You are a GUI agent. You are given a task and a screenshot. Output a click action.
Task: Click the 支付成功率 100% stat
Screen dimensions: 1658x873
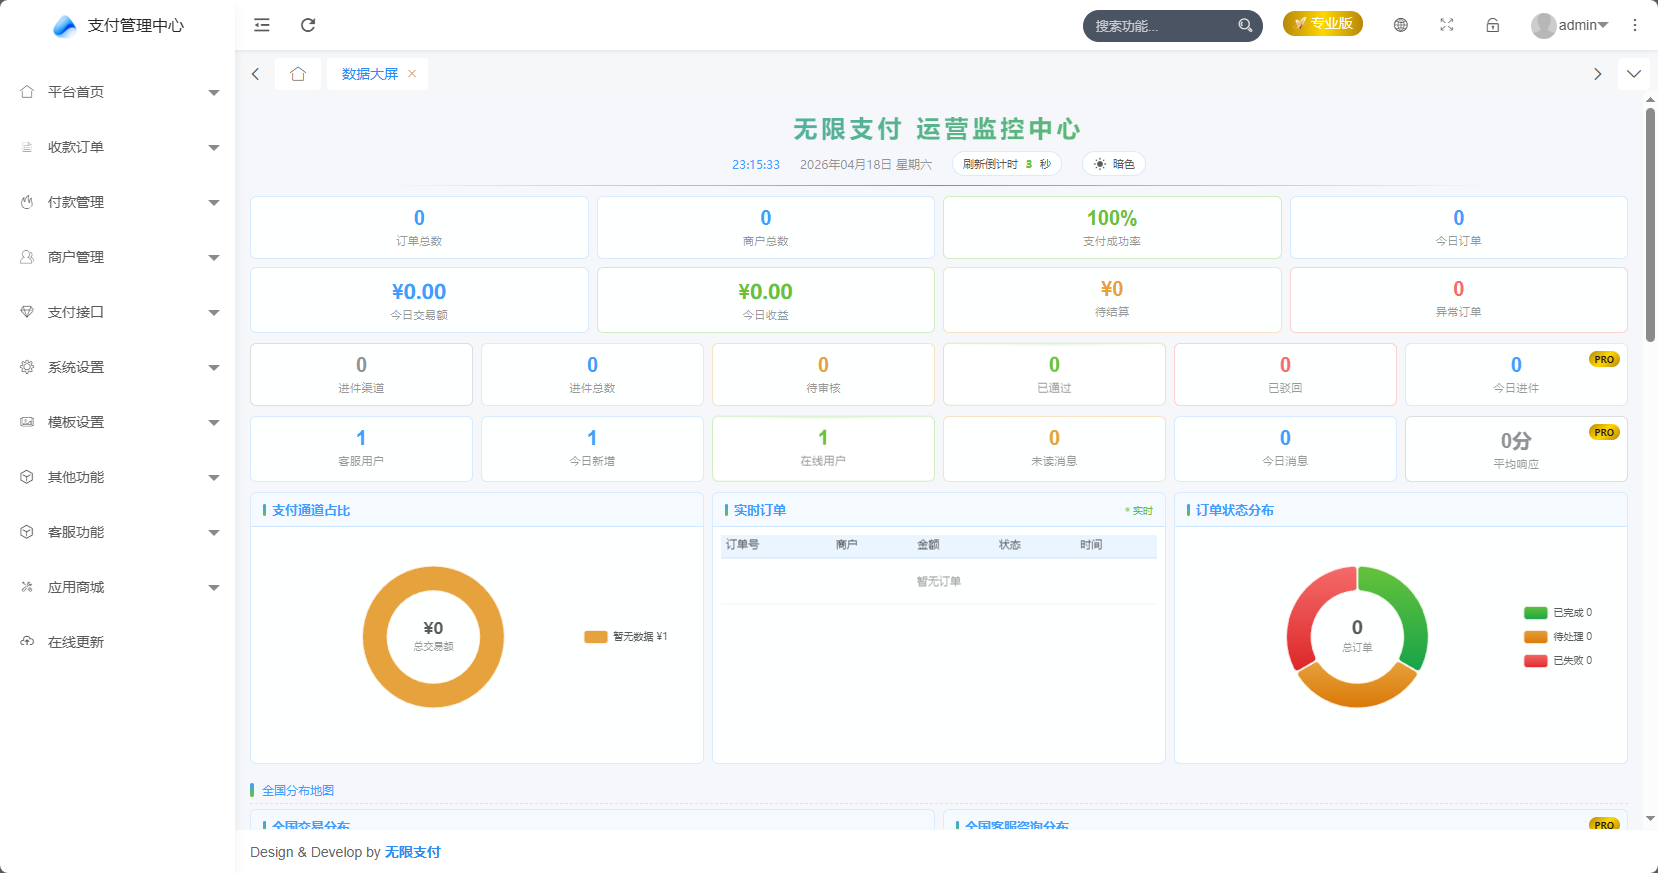[x=1112, y=227]
